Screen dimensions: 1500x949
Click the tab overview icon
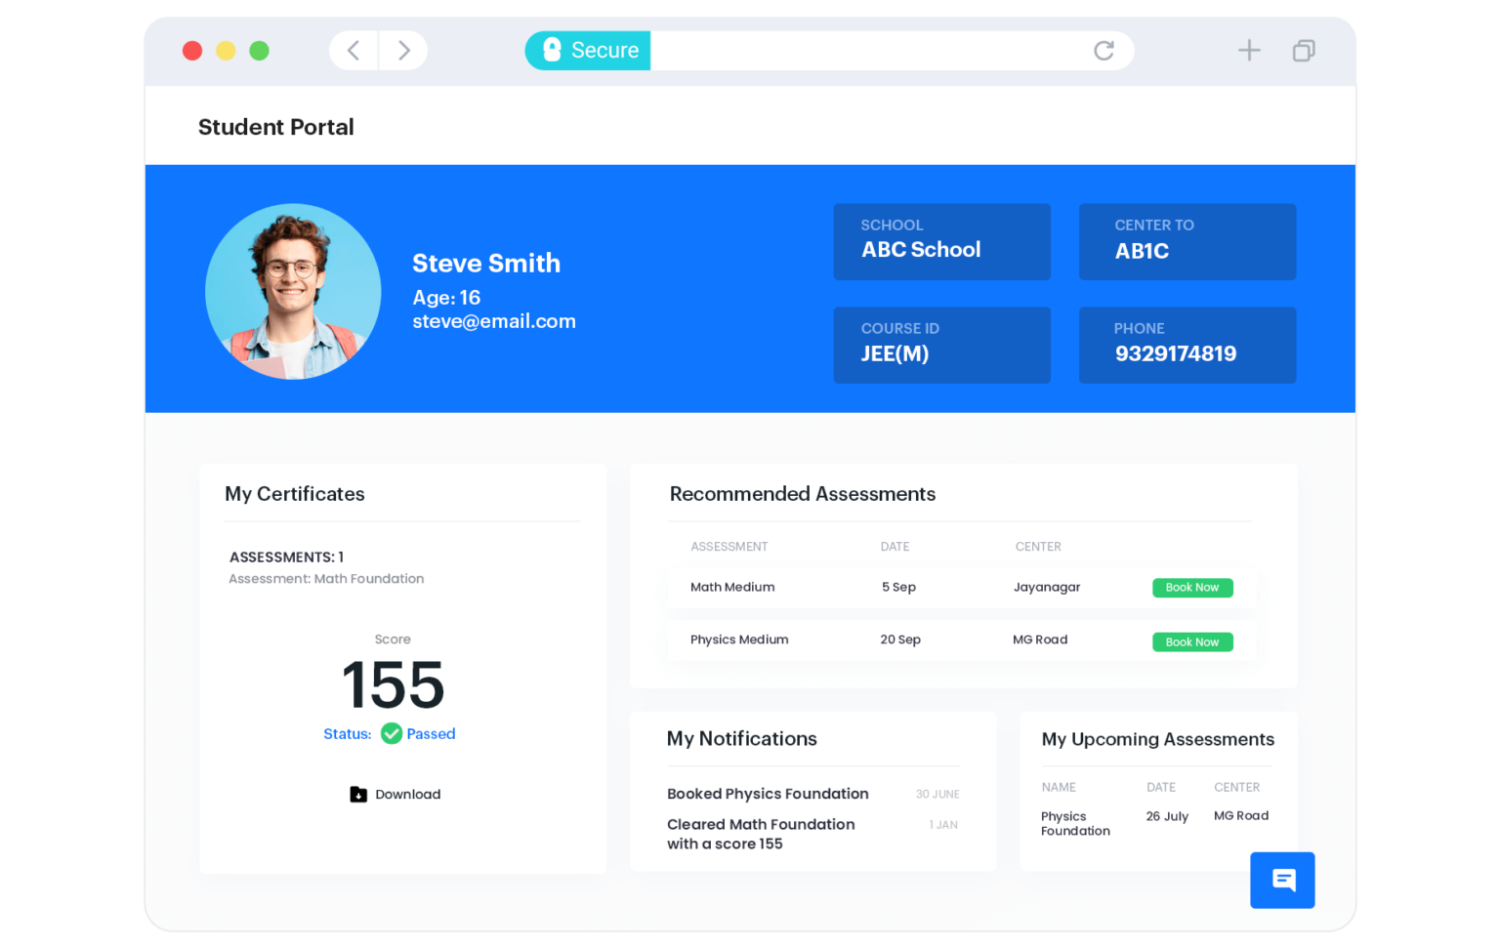click(1303, 50)
